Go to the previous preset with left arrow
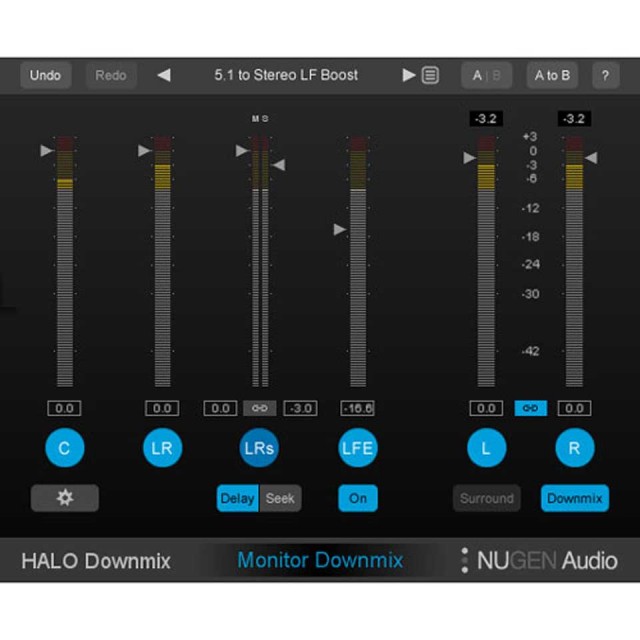The image size is (640, 640). pos(164,75)
